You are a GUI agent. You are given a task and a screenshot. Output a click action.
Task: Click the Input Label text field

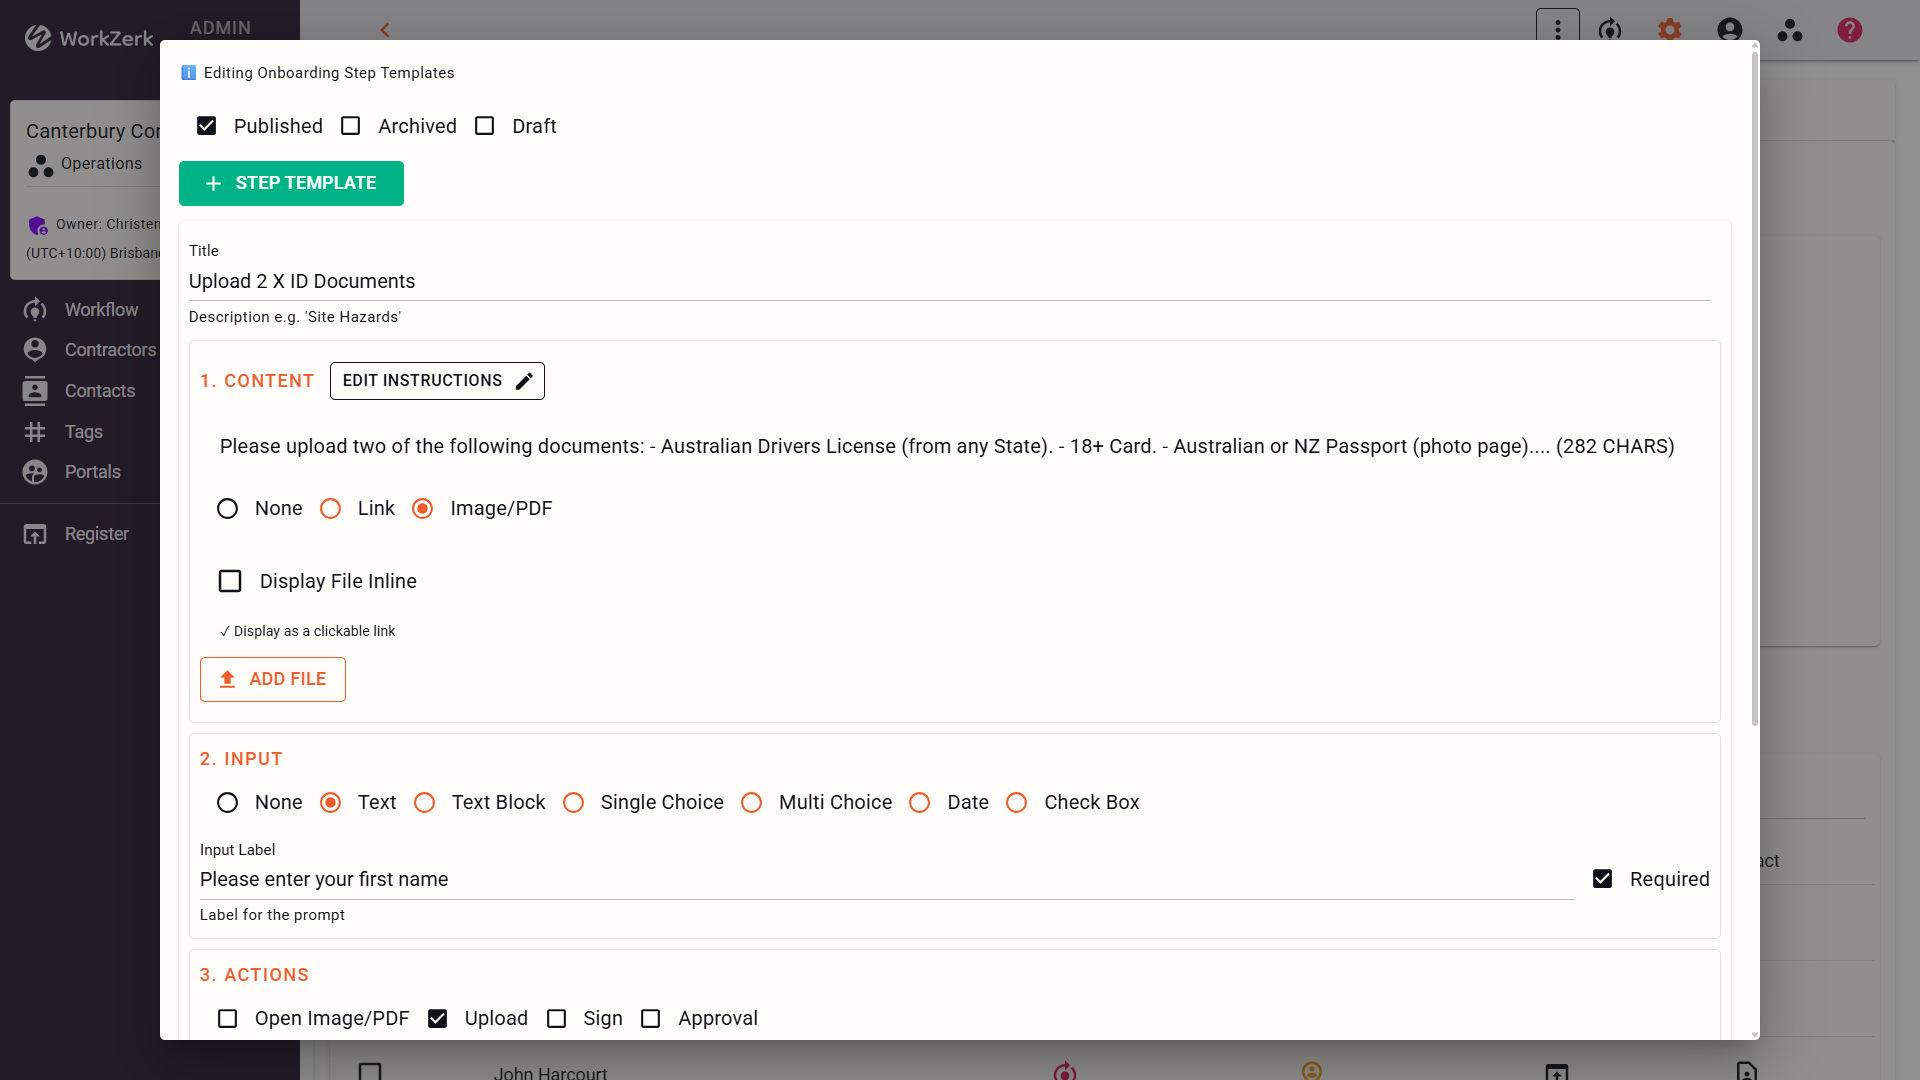[x=885, y=880]
